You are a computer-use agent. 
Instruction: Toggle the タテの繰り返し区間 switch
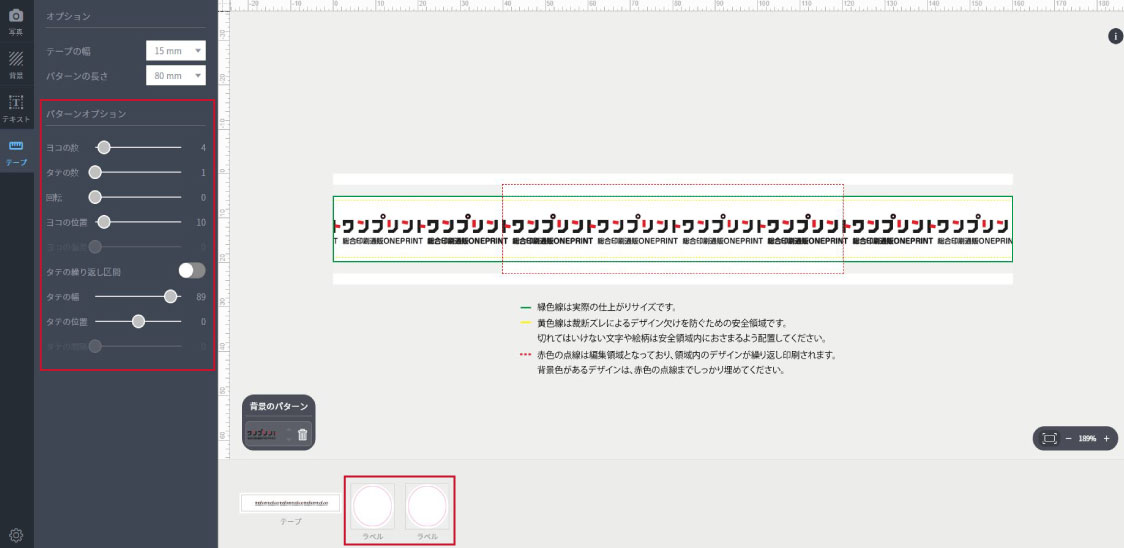tap(191, 271)
